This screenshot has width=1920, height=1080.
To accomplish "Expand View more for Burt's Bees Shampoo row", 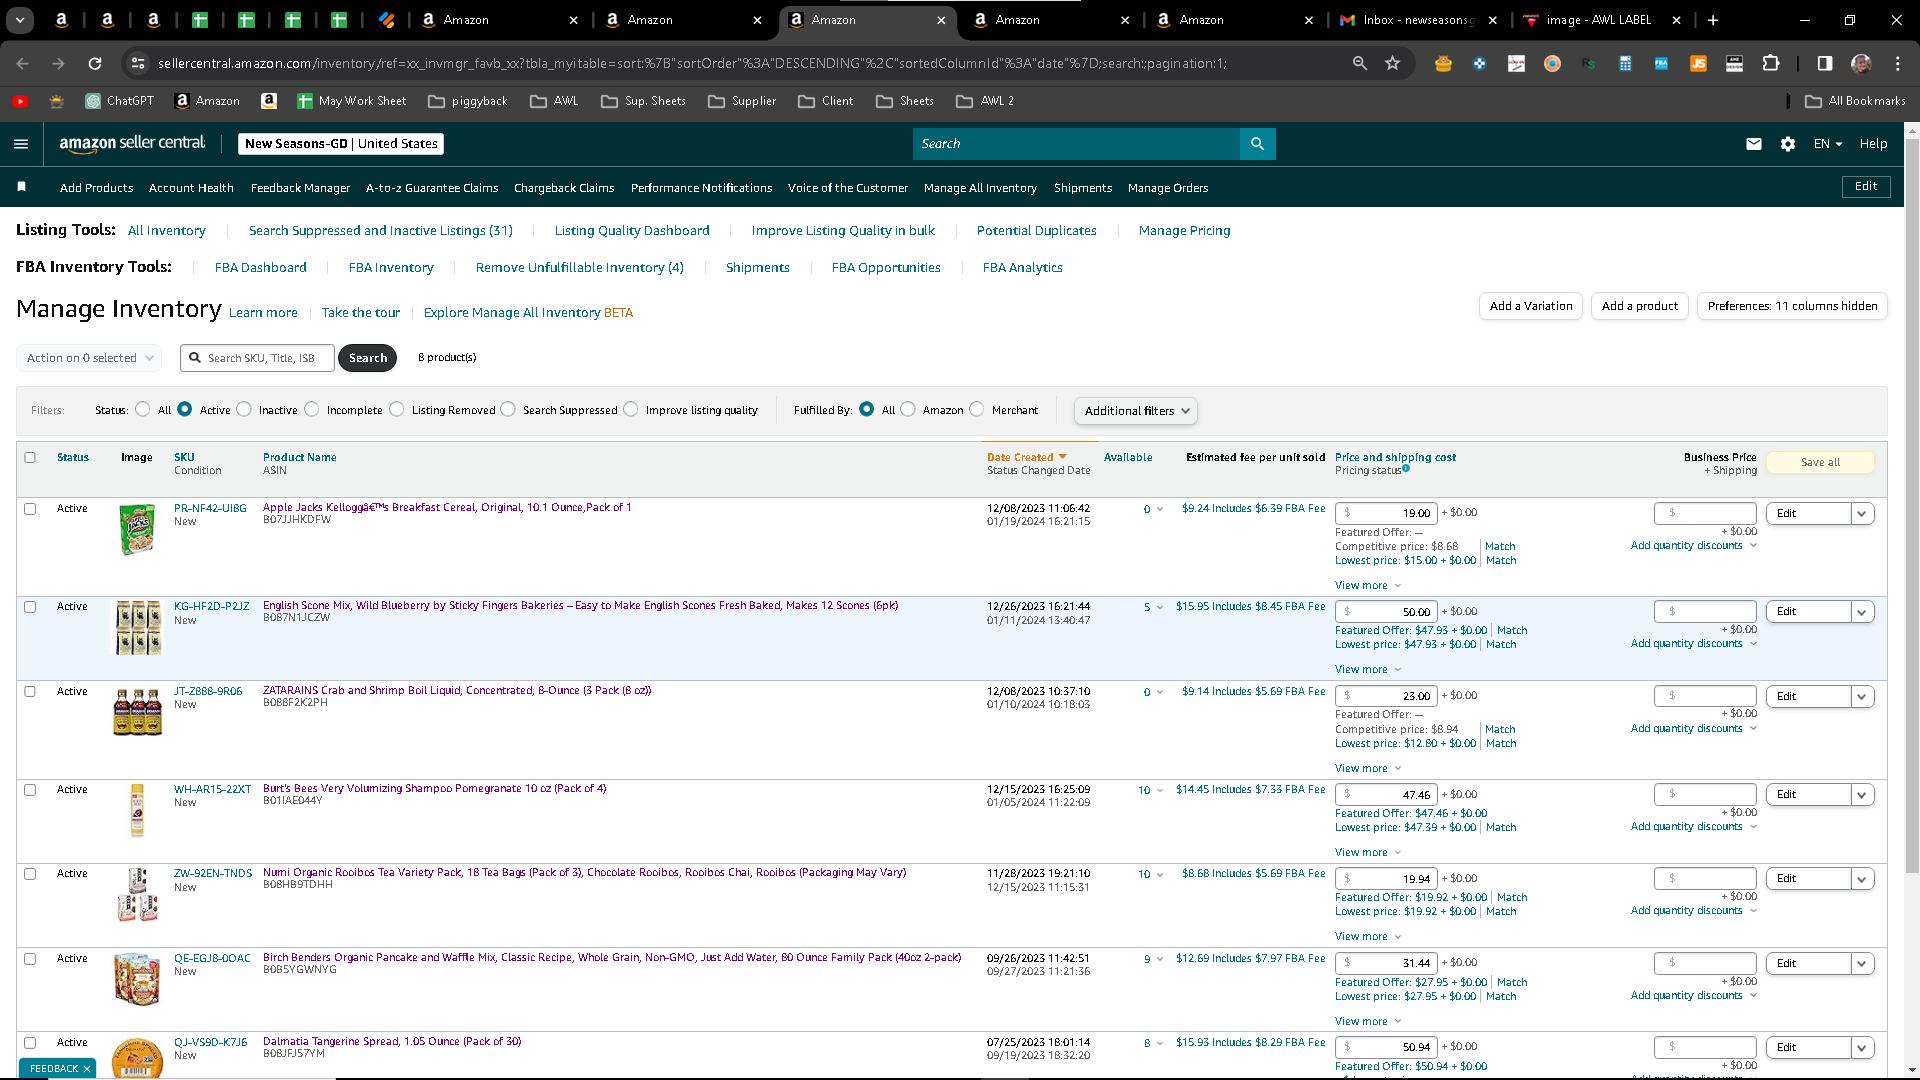I will [x=1367, y=853].
